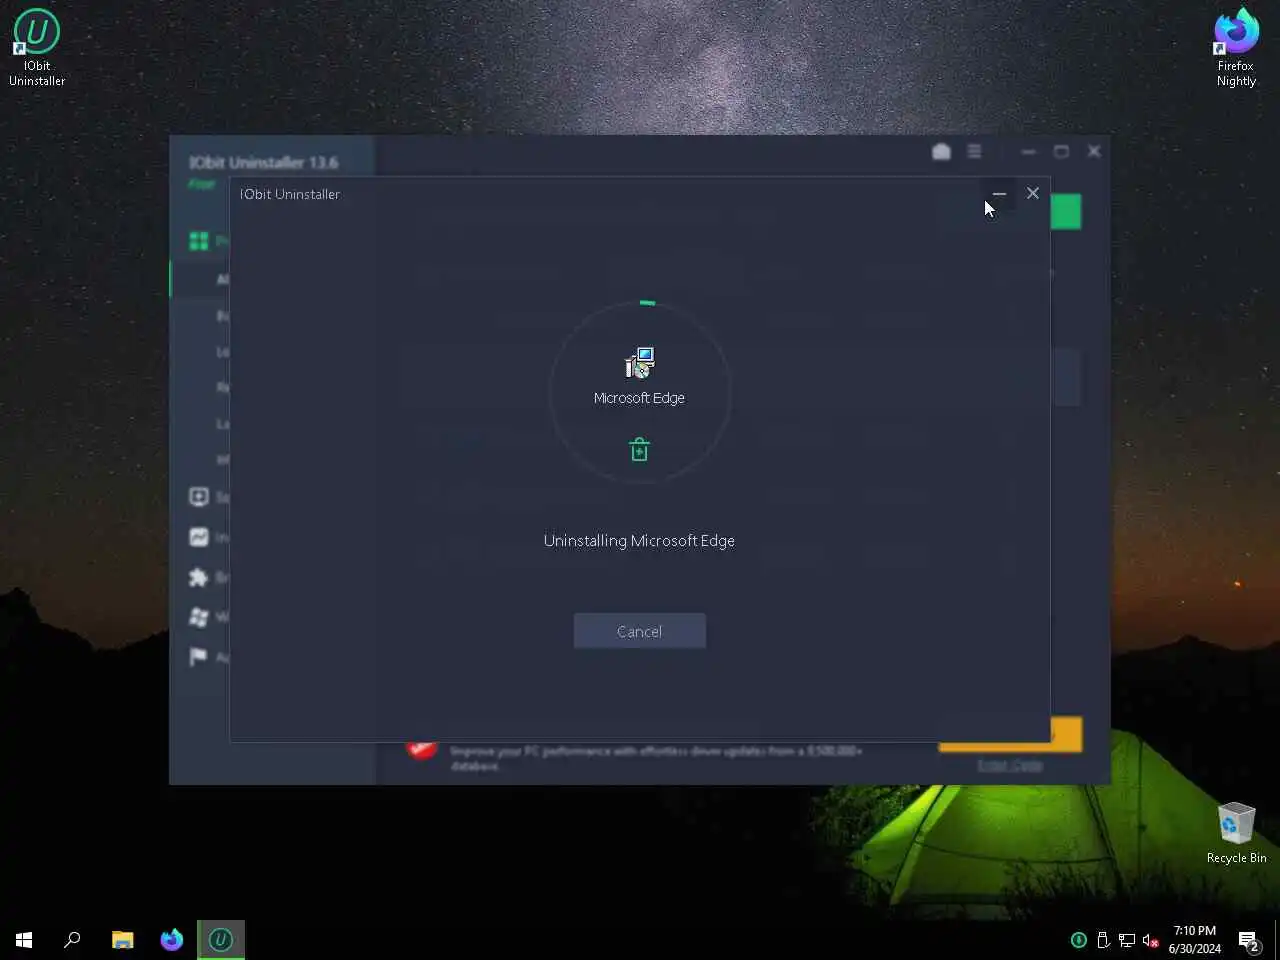
Task: Open the Windows Start menu
Action: coord(24,940)
